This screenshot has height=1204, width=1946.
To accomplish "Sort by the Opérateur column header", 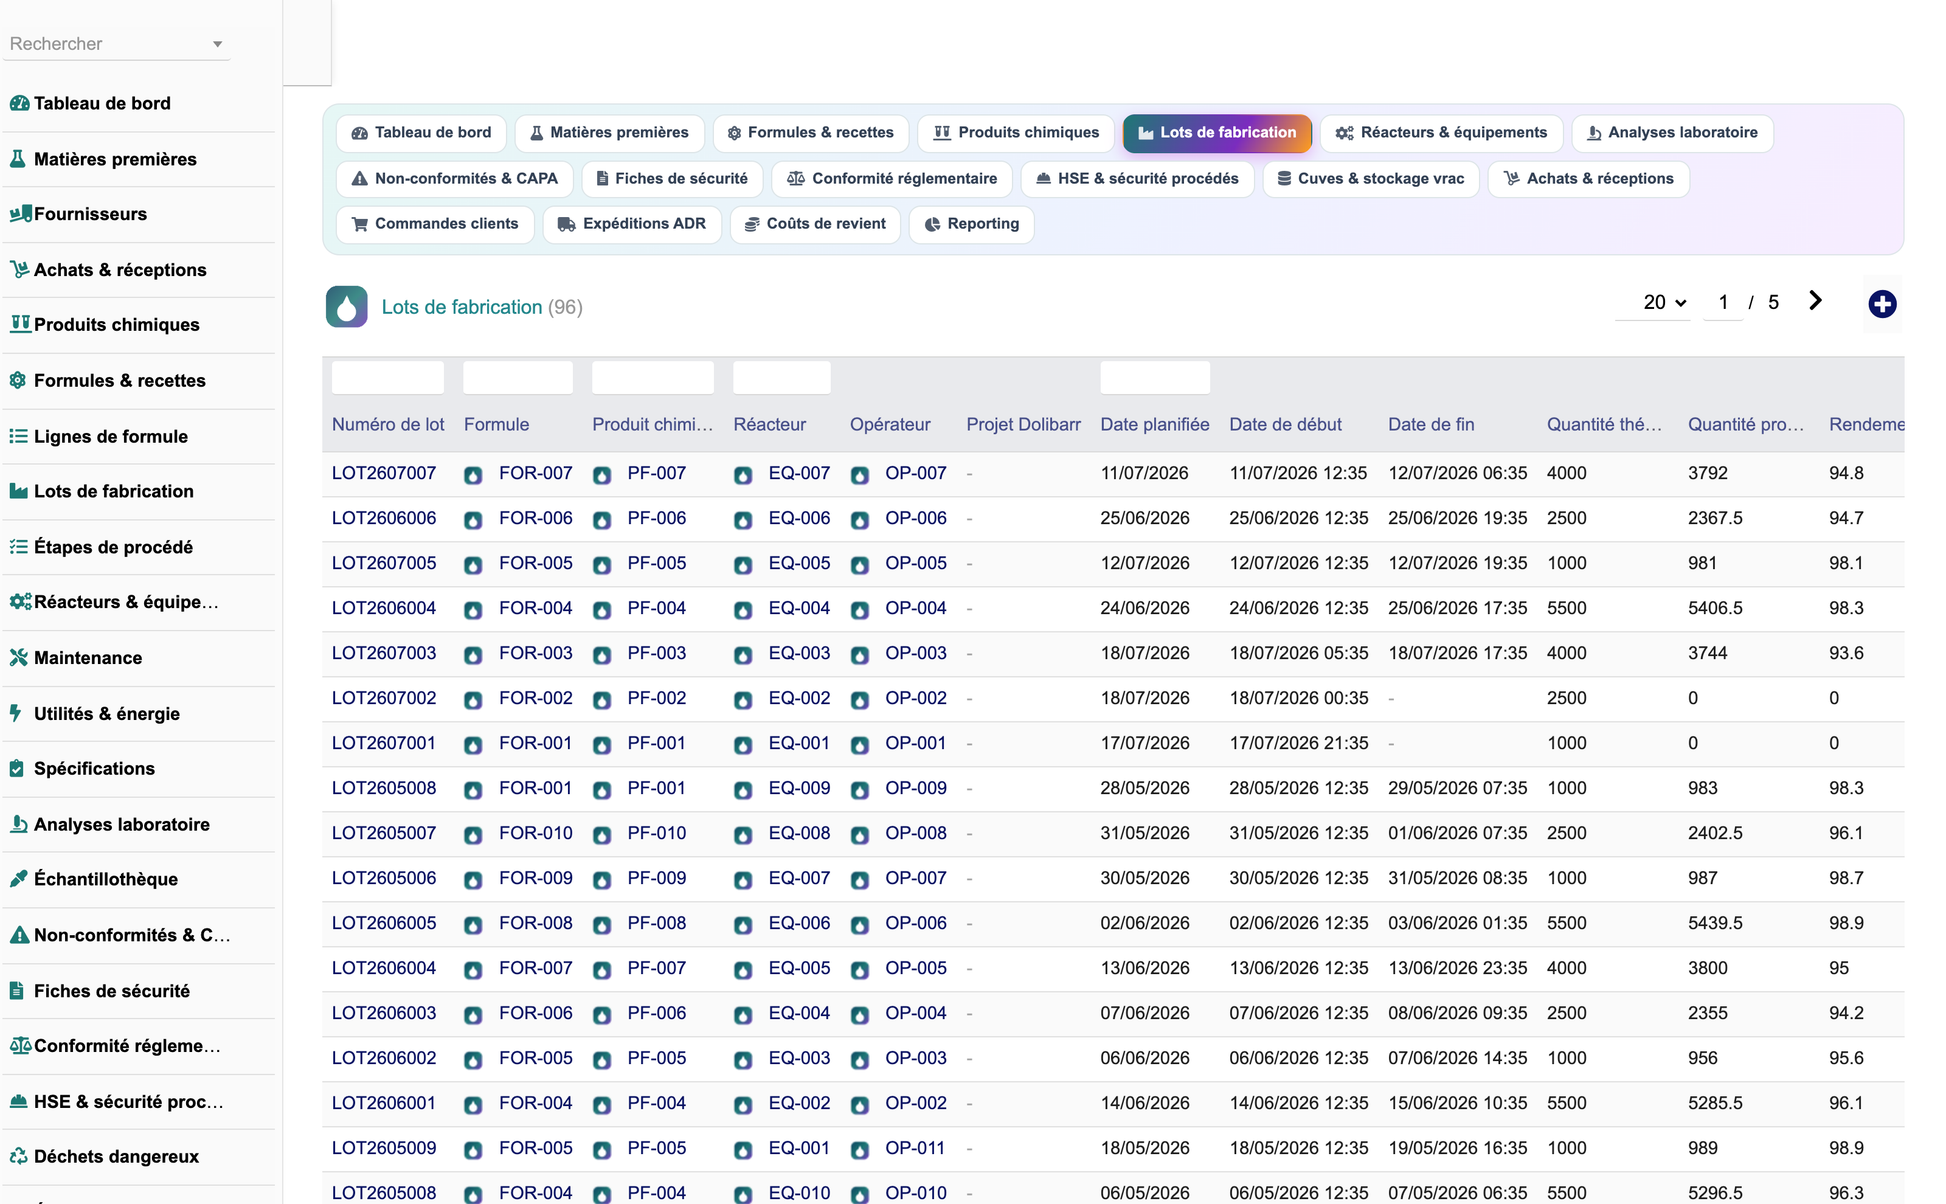I will click(x=890, y=425).
